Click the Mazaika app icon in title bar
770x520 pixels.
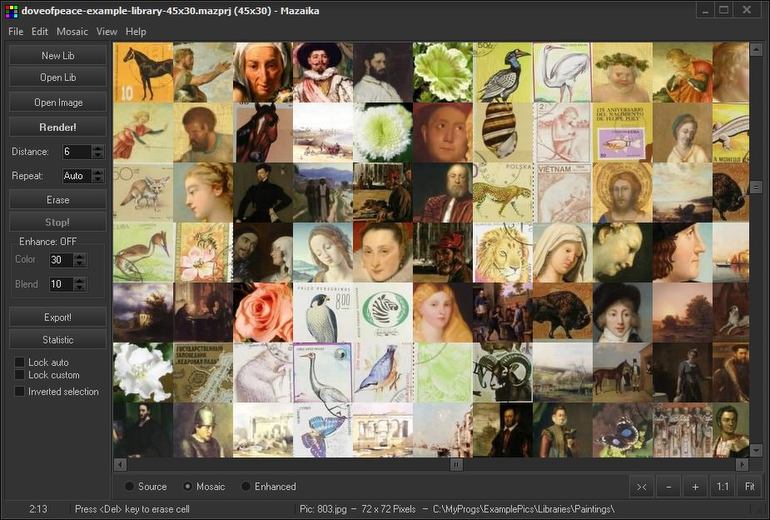(11, 11)
